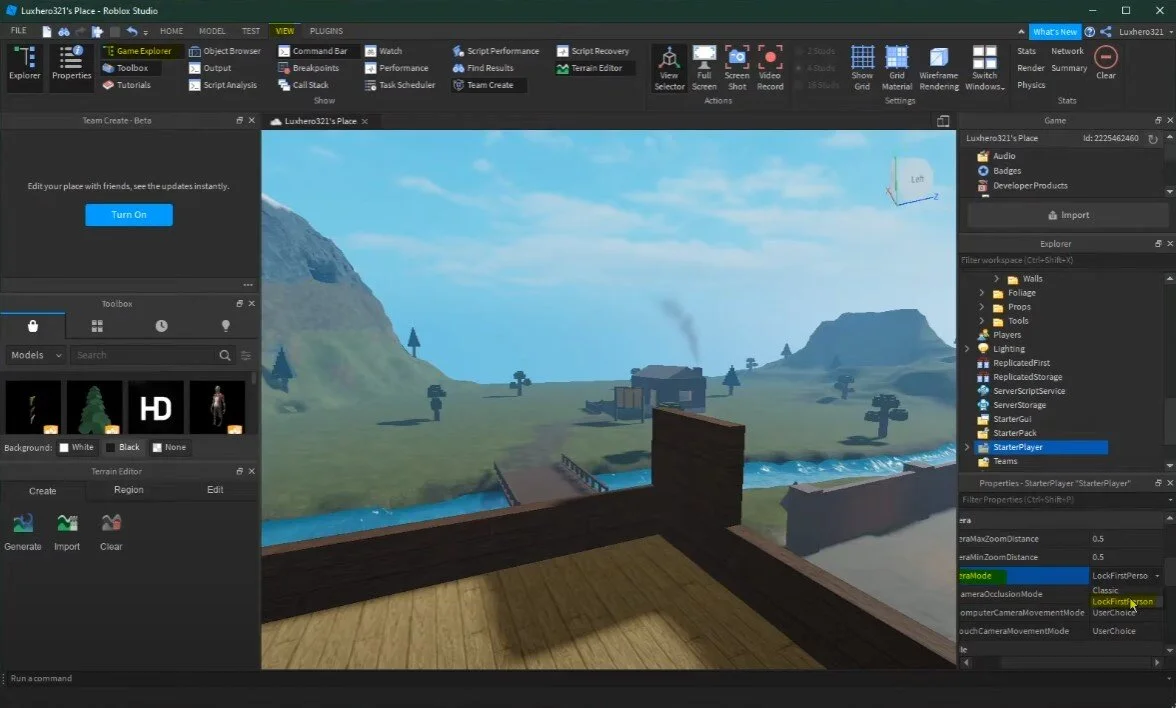Image resolution: width=1176 pixels, height=708 pixels.
Task: Open the Object Browser
Action: click(x=225, y=51)
